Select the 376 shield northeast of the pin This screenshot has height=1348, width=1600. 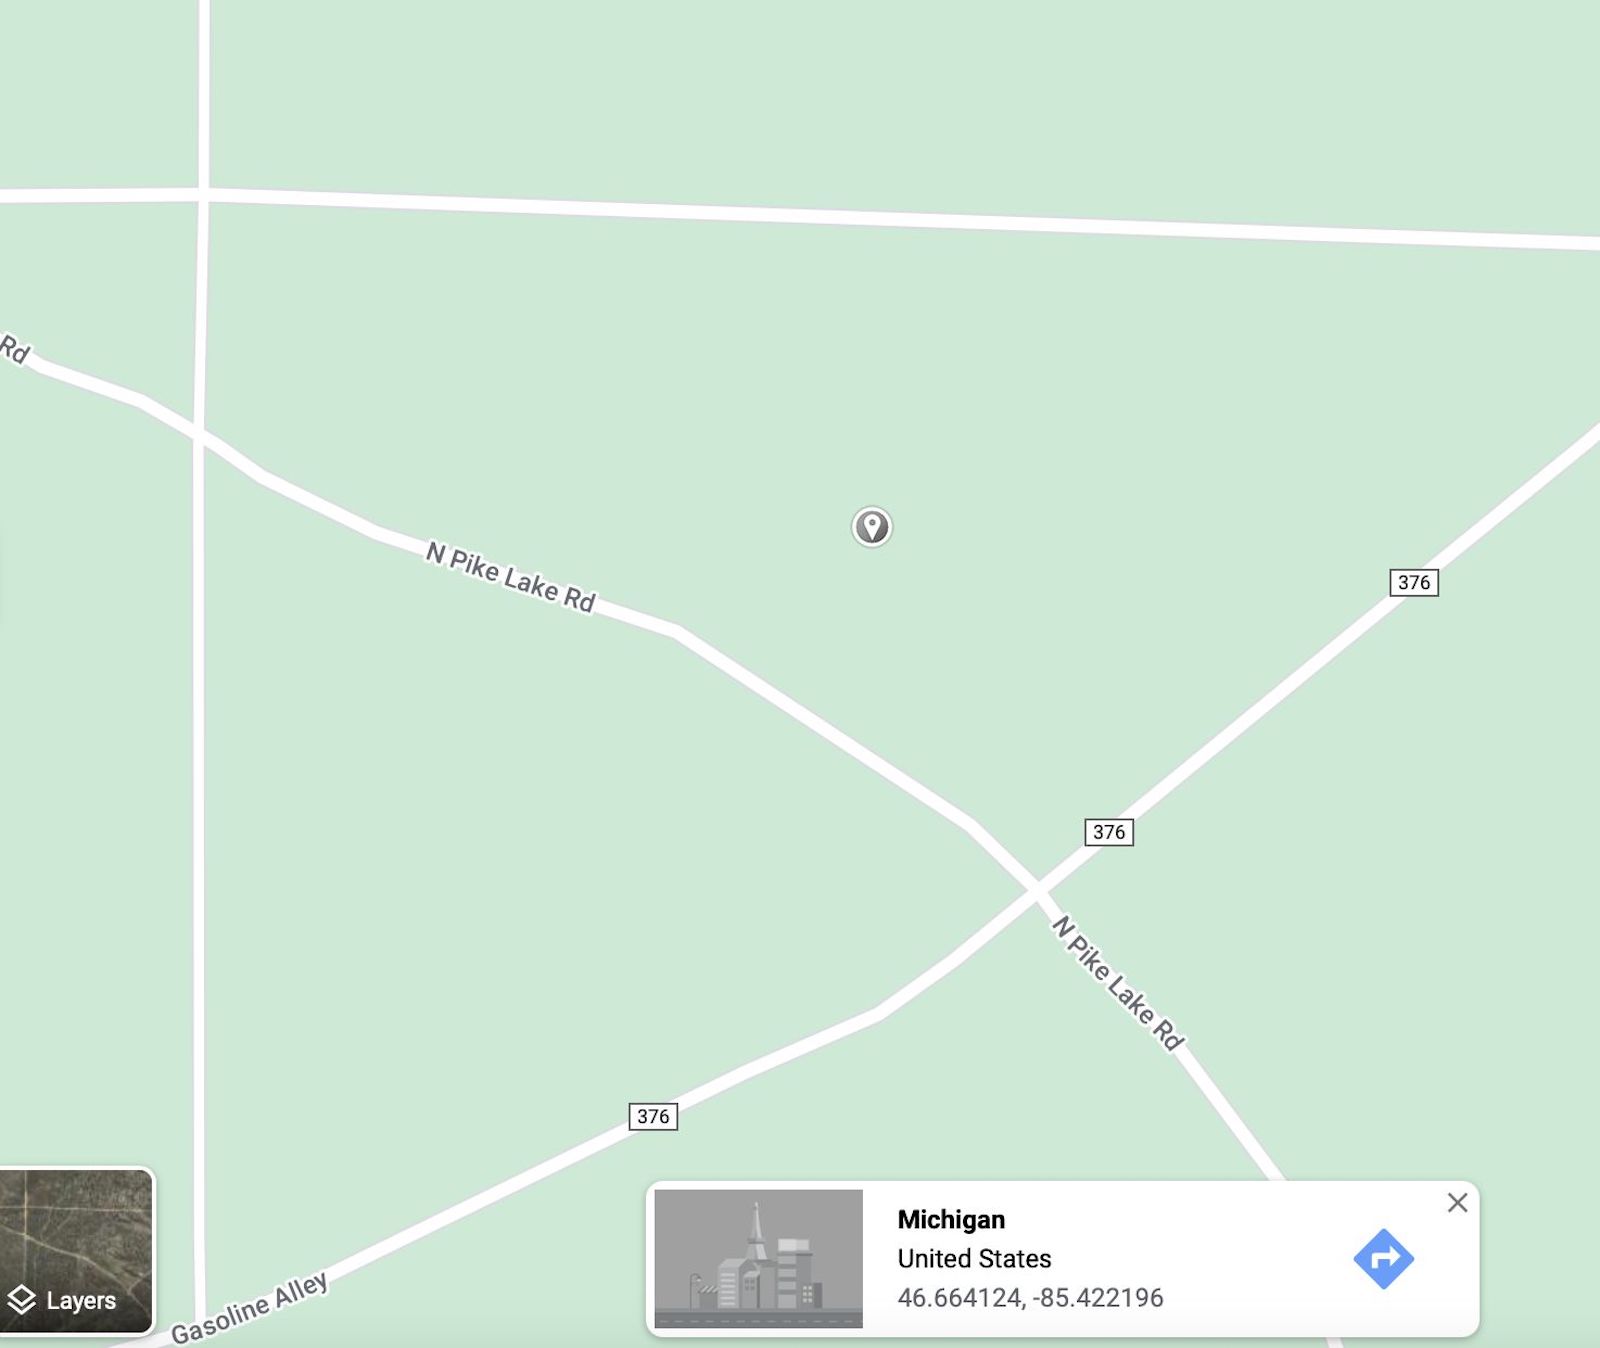tap(1414, 582)
